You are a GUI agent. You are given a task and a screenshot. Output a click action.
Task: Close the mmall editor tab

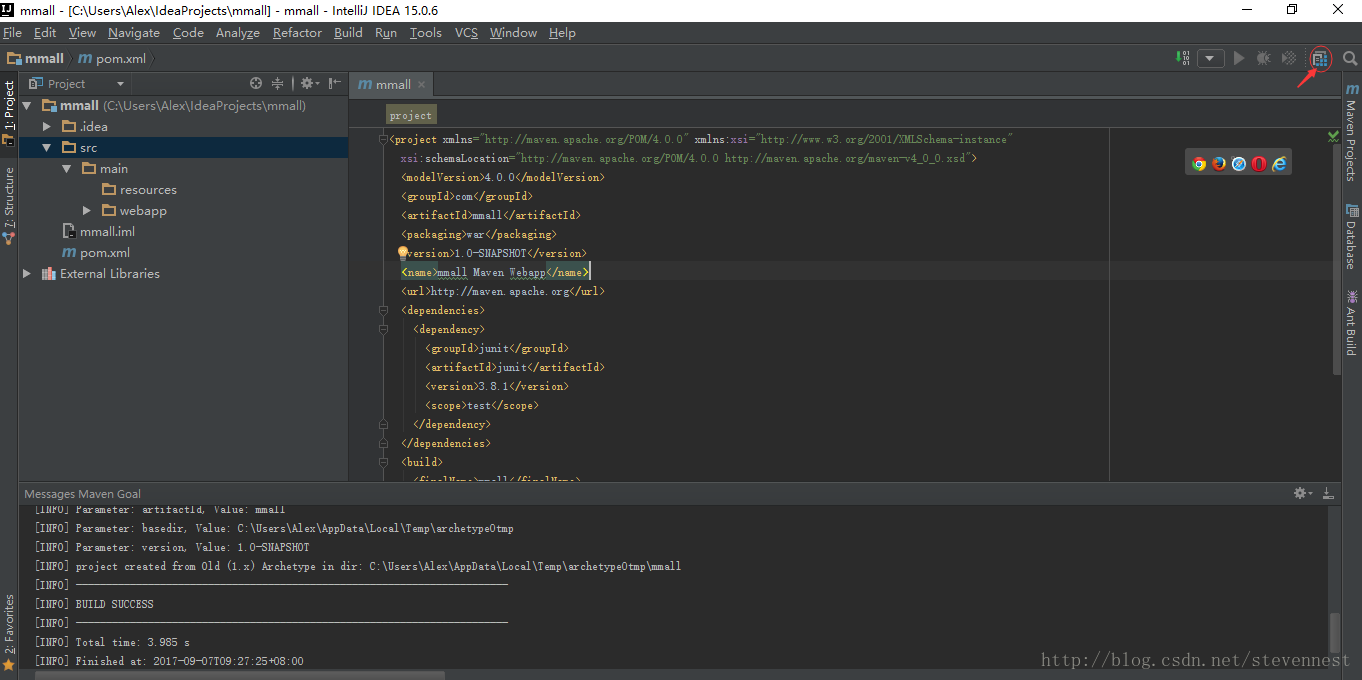pyautogui.click(x=422, y=85)
